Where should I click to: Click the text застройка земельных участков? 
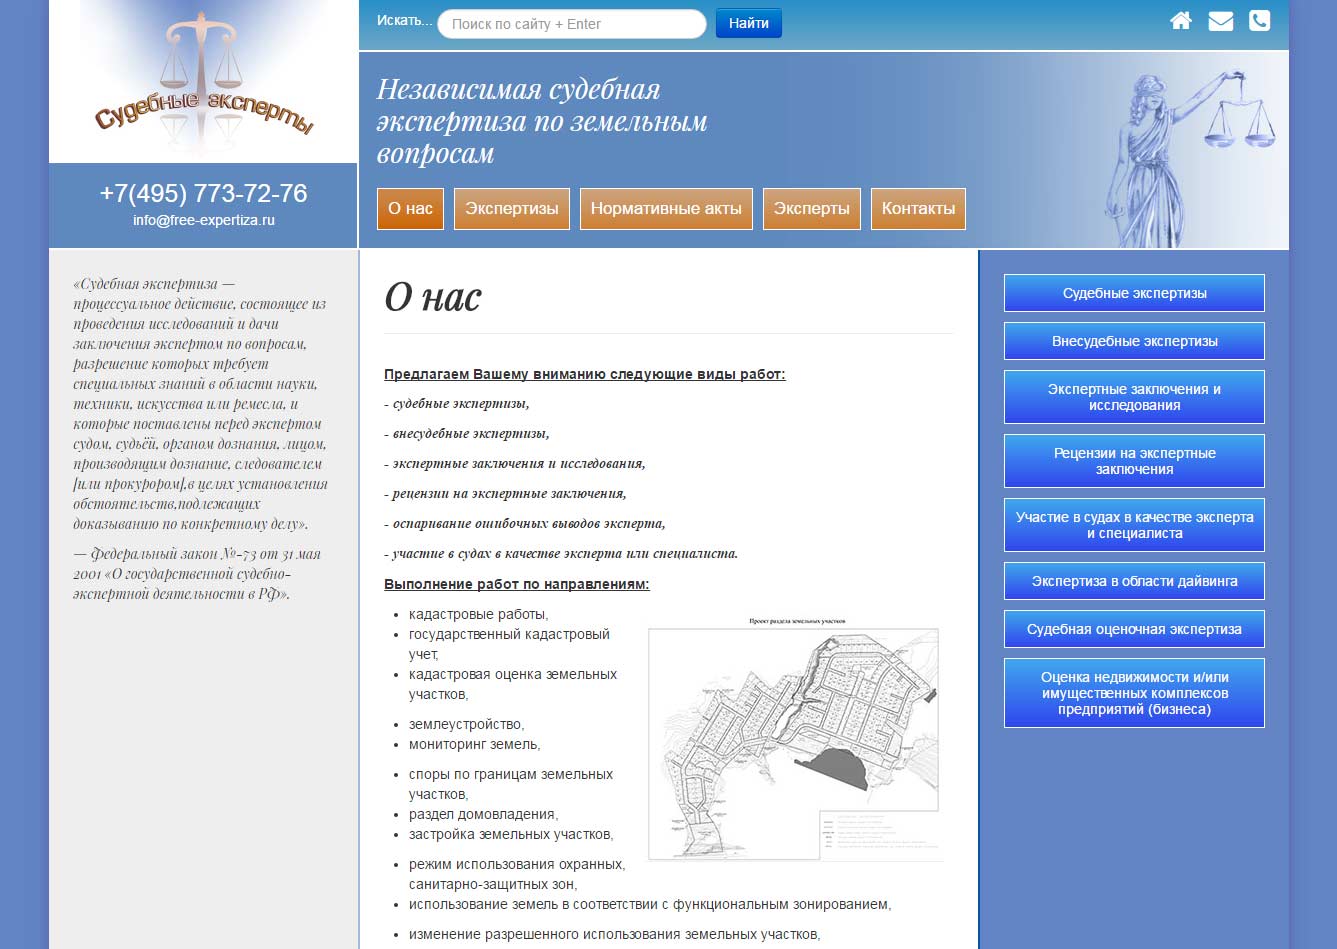coord(511,834)
